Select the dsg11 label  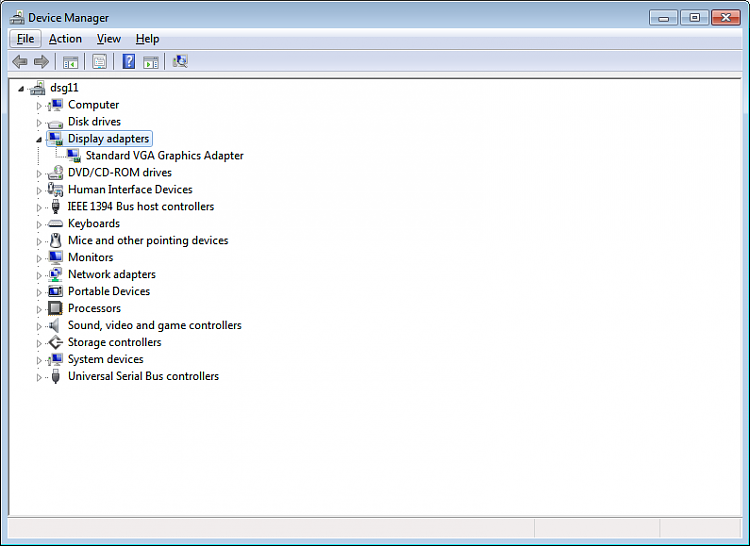pyautogui.click(x=64, y=88)
